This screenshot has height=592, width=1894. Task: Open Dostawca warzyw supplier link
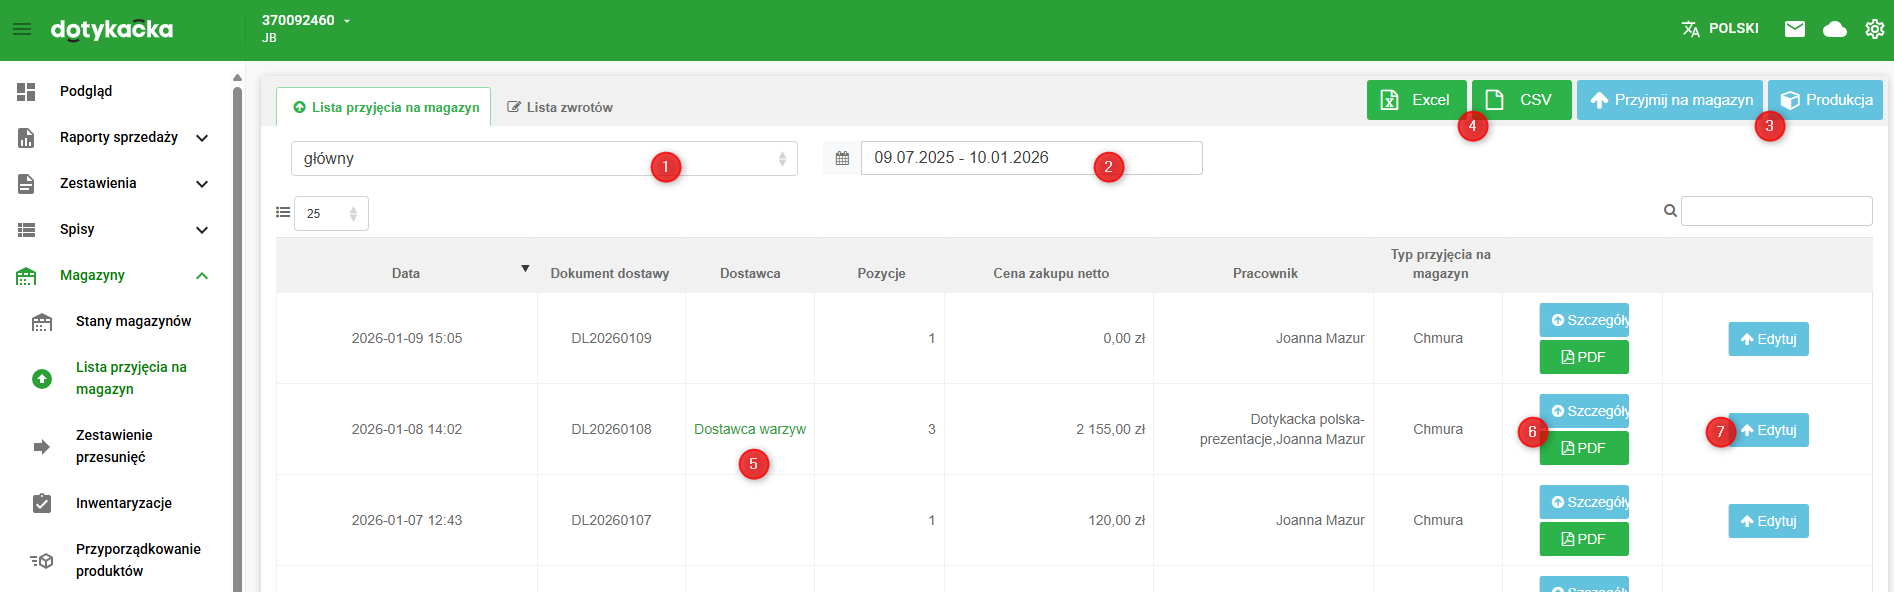click(x=749, y=429)
